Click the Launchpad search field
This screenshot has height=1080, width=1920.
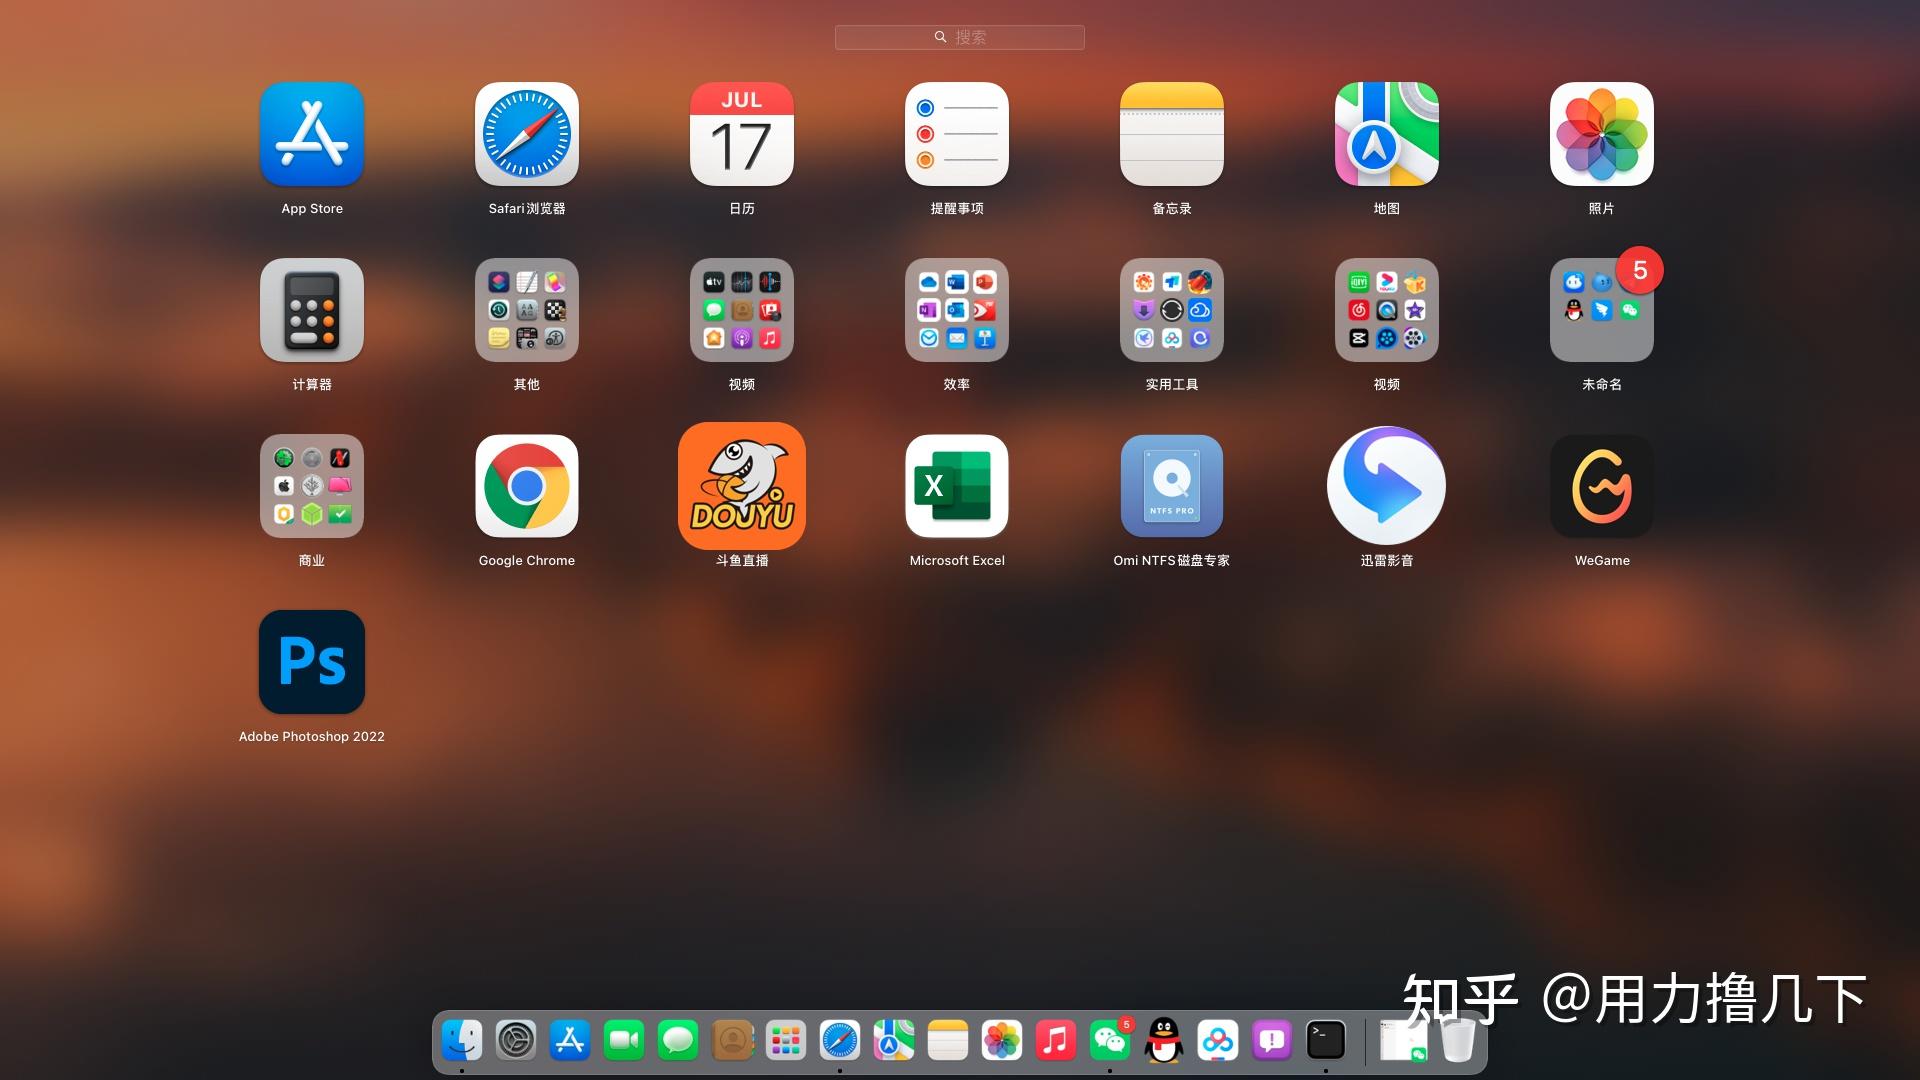pyautogui.click(x=959, y=37)
